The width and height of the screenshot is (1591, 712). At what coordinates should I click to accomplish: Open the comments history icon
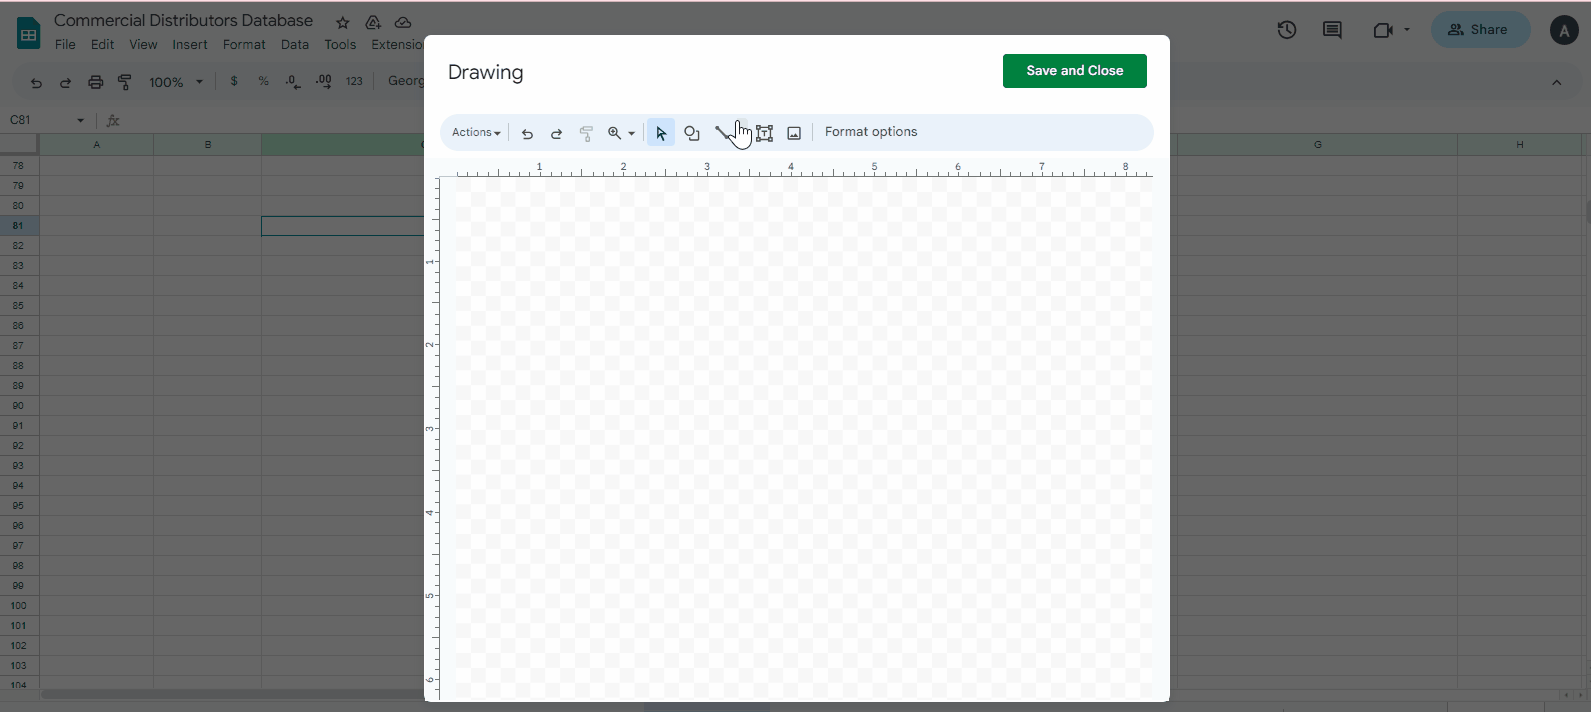point(1332,30)
